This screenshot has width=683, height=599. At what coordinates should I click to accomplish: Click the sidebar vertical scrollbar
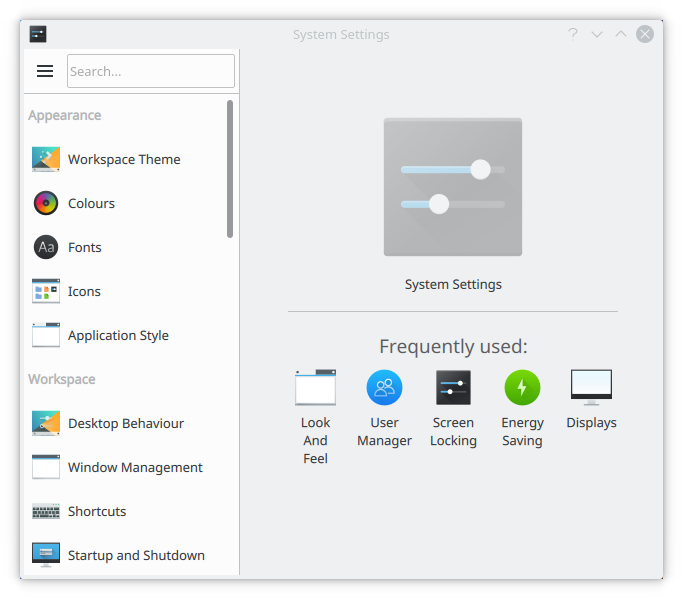pyautogui.click(x=230, y=169)
